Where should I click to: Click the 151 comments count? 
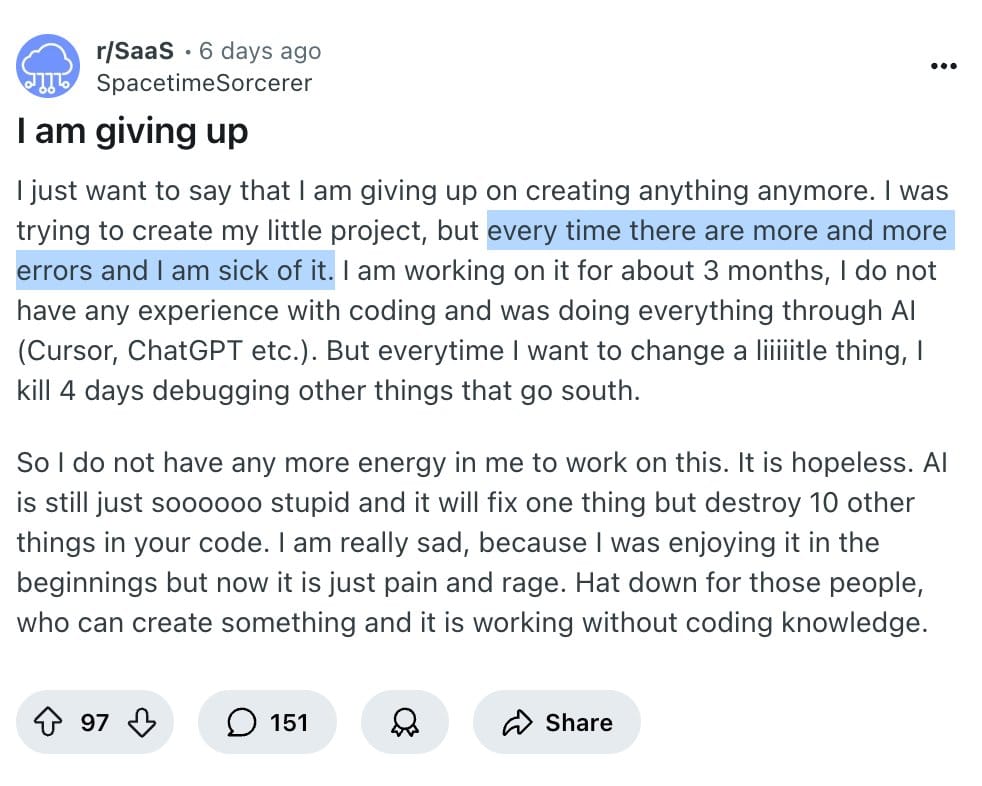tap(289, 722)
